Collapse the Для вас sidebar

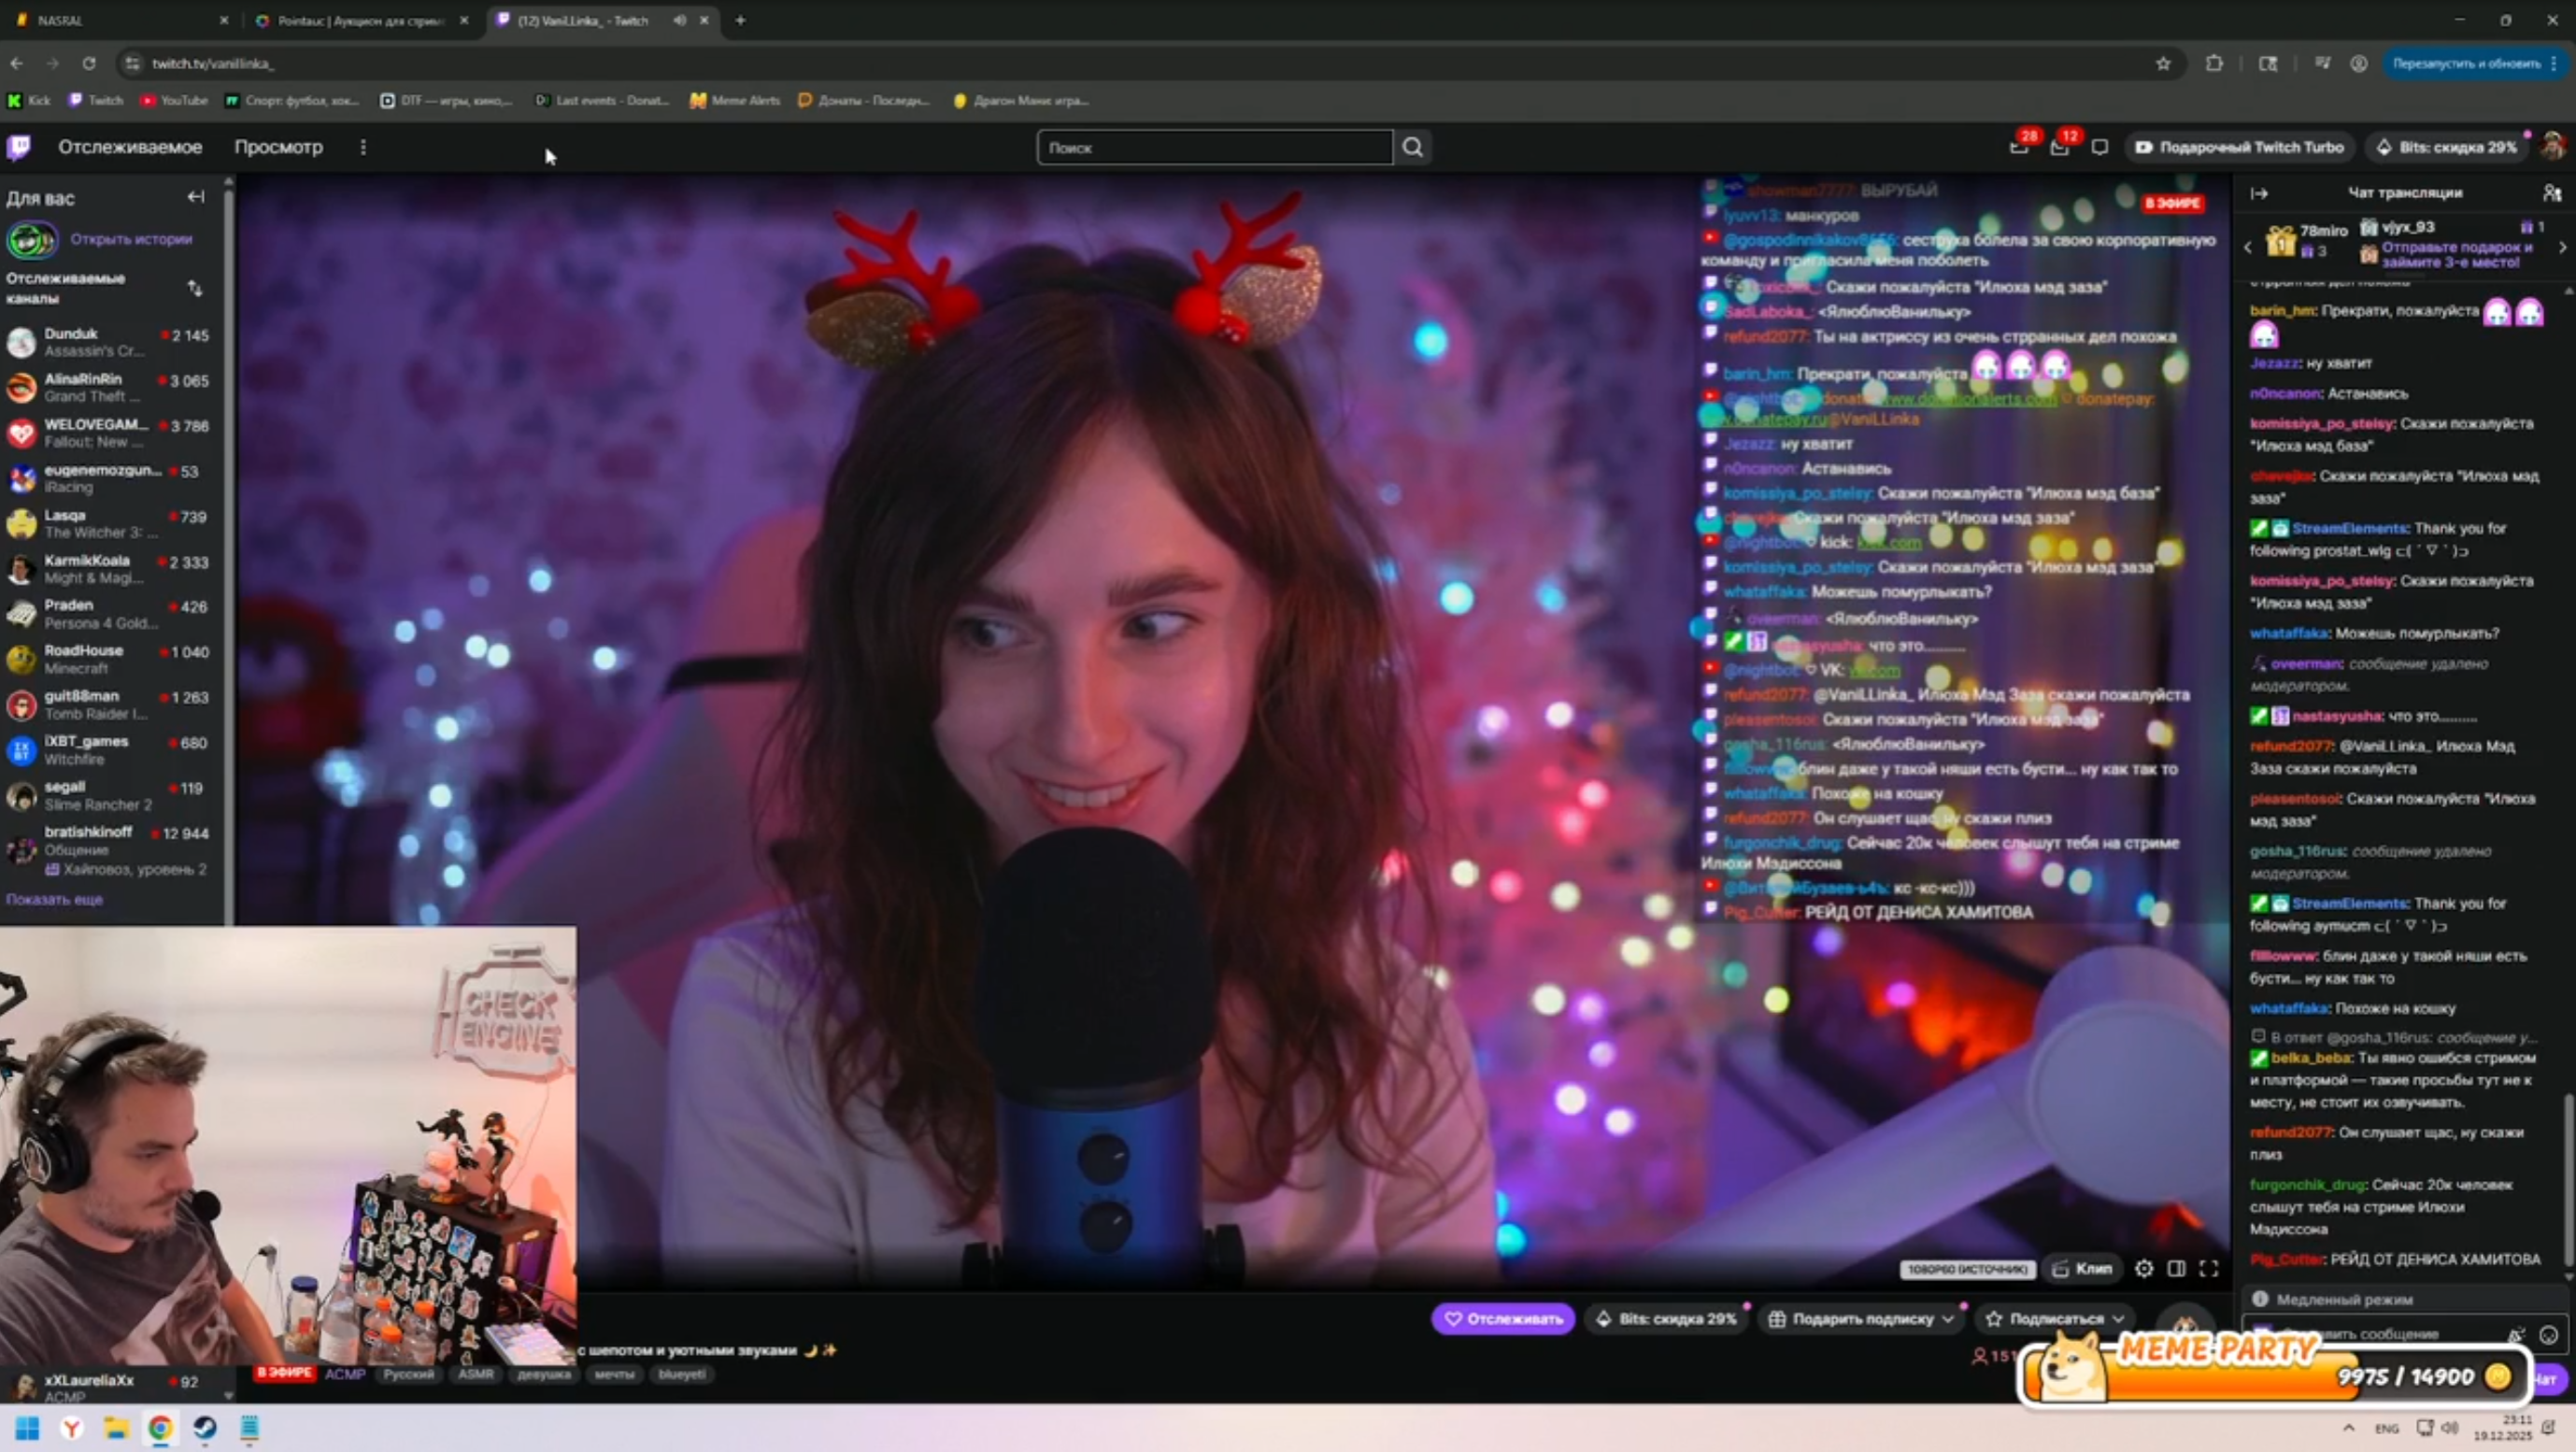(x=196, y=197)
